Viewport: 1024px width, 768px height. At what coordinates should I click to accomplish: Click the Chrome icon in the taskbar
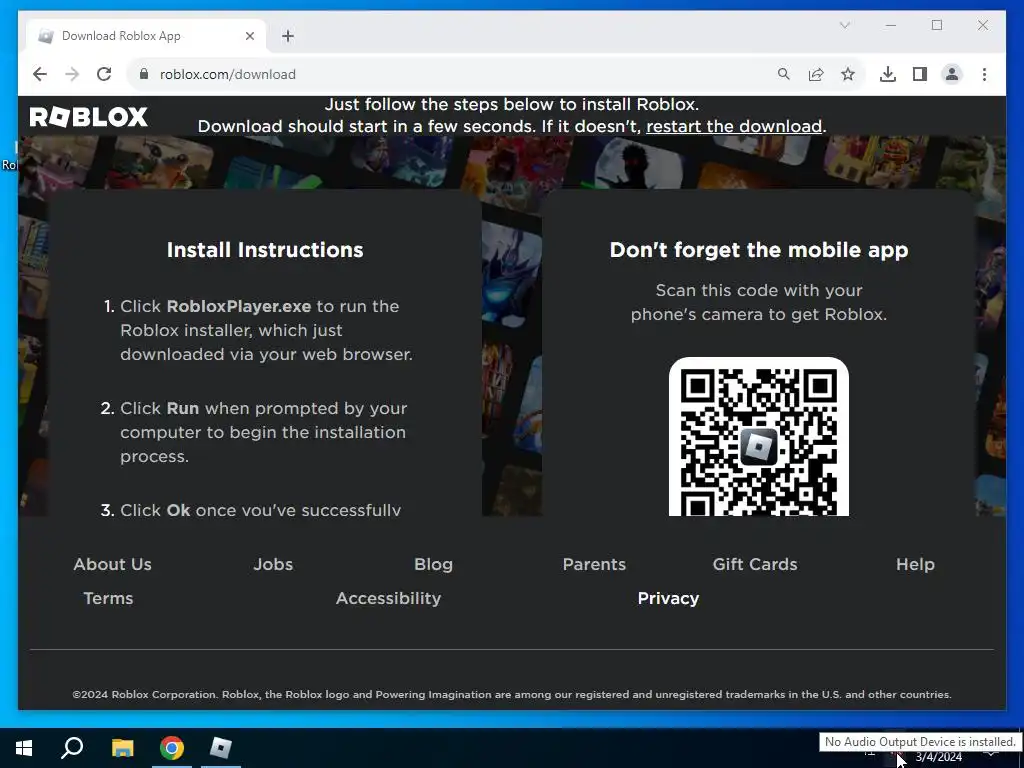click(x=172, y=748)
